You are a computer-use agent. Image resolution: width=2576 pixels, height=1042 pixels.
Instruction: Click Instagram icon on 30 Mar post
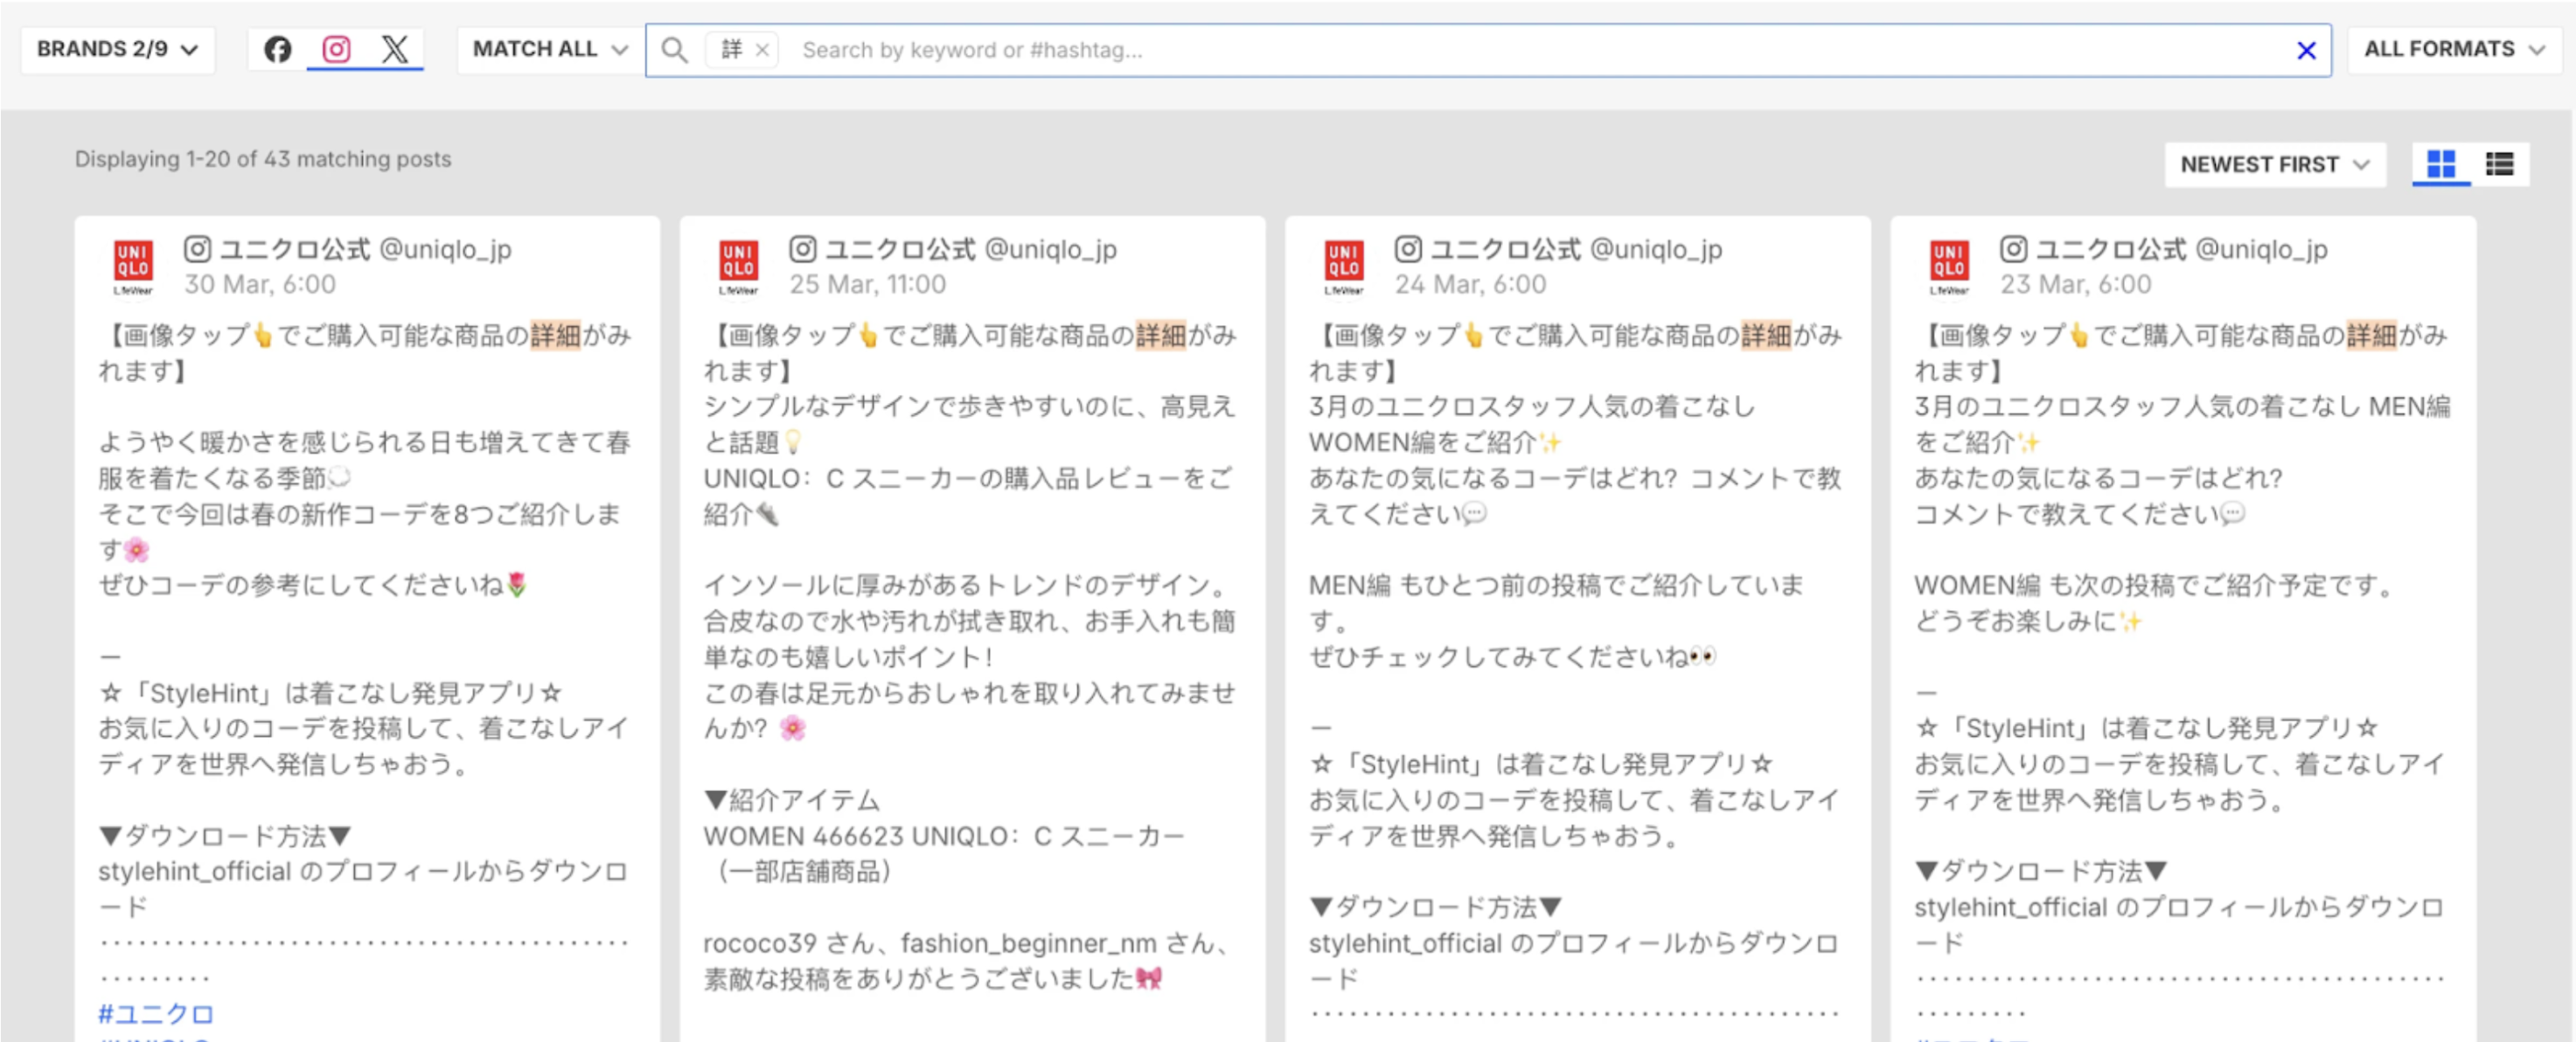[197, 249]
